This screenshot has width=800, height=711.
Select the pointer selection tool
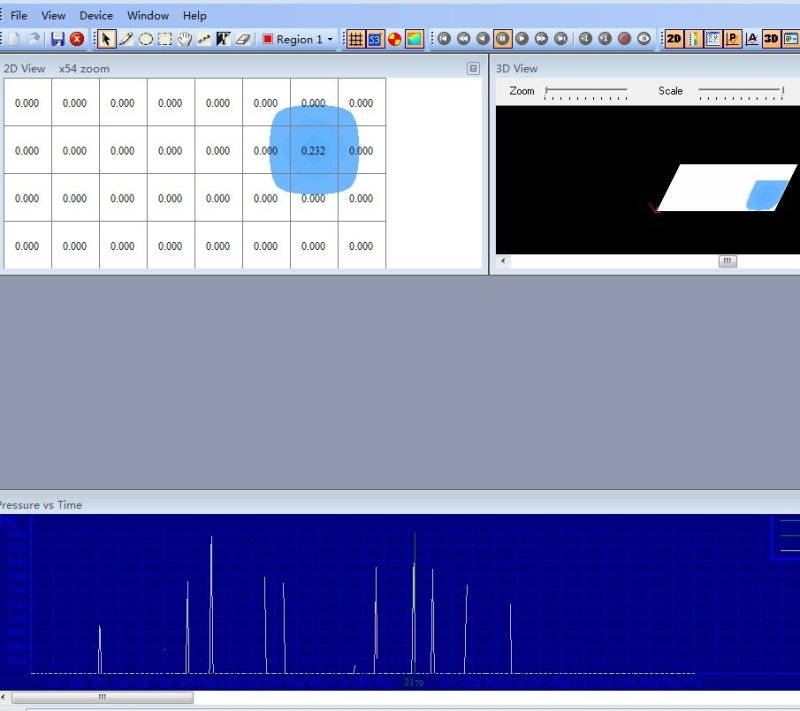coord(105,39)
